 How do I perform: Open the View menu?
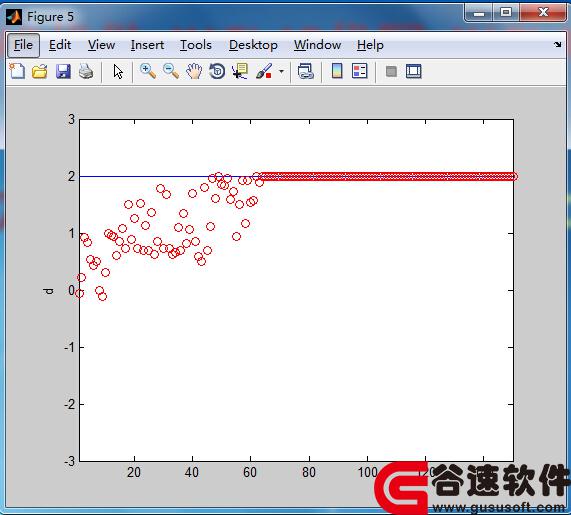pos(102,45)
